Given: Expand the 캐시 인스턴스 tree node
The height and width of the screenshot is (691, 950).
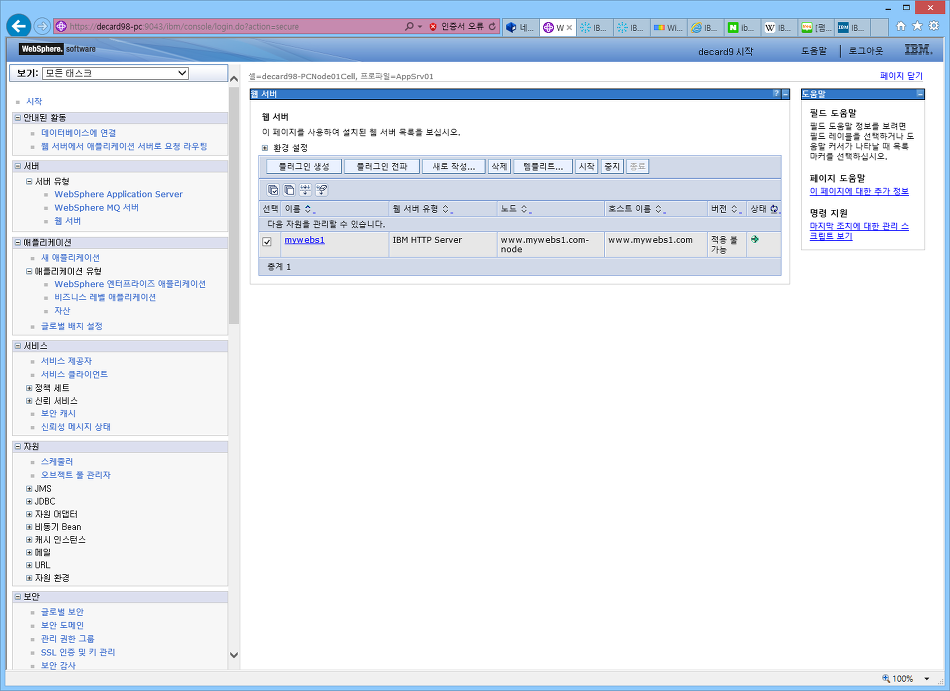Looking at the screenshot, I should click(x=29, y=539).
